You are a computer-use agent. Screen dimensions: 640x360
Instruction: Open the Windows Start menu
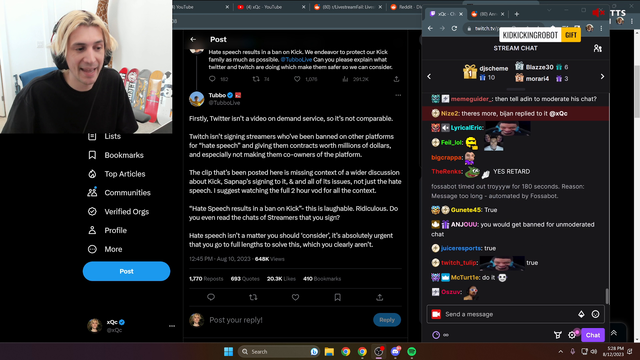point(229,351)
